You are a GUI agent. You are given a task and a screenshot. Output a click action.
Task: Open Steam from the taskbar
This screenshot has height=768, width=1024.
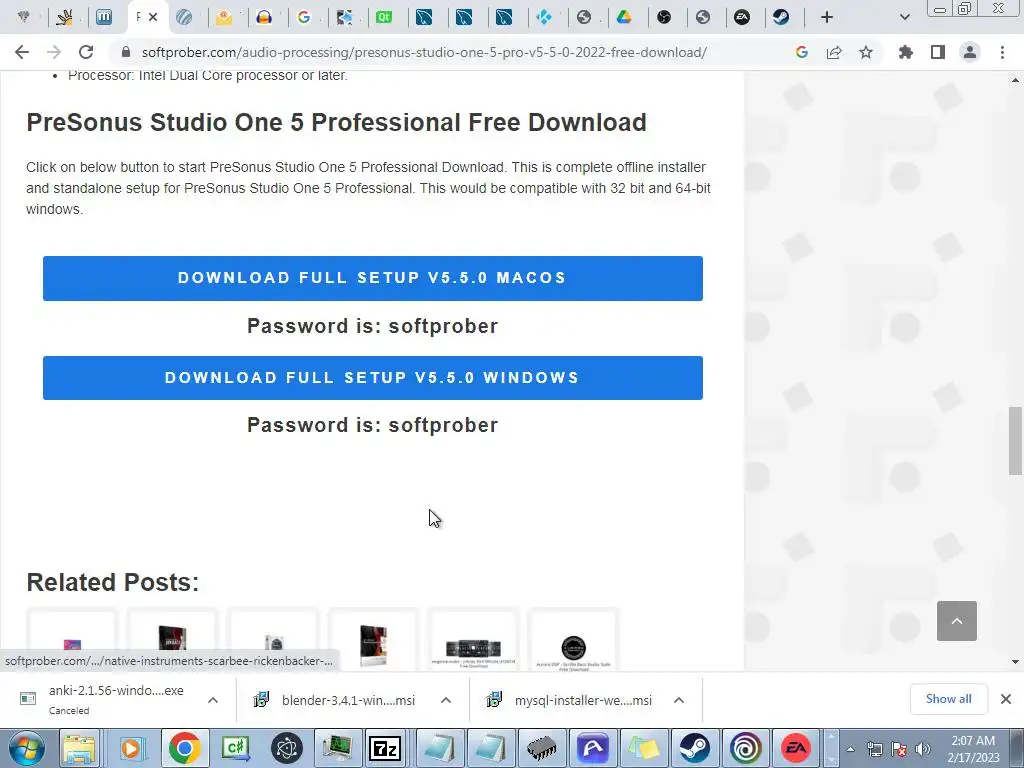(x=695, y=748)
